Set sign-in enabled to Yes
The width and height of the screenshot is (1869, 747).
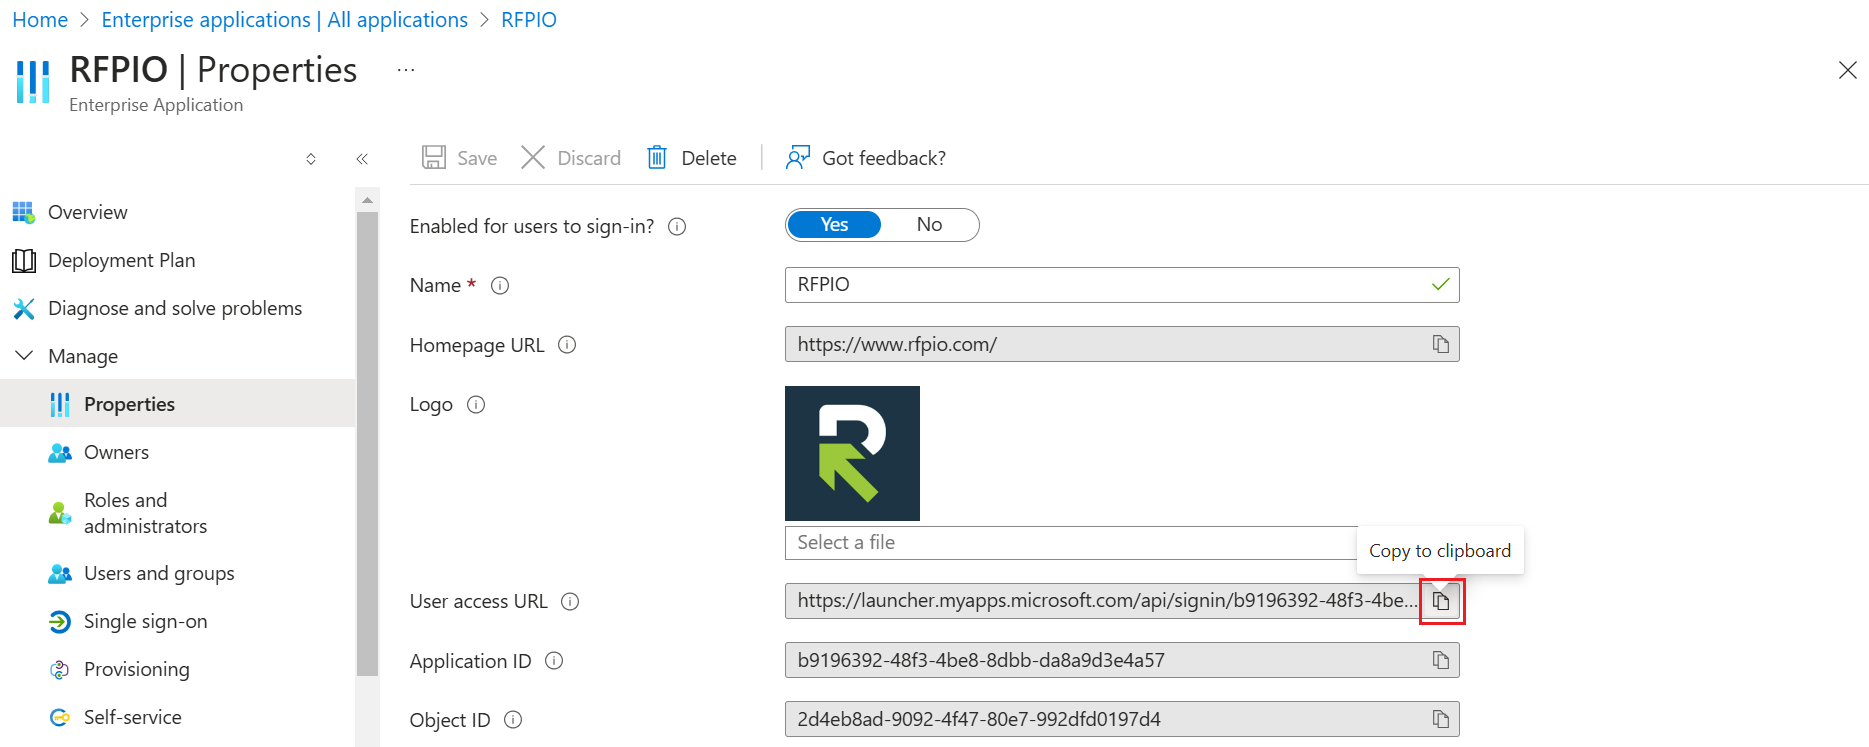point(834,225)
